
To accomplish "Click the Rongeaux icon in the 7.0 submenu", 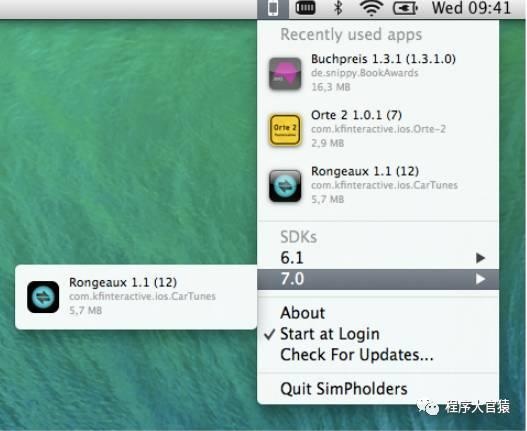I will (43, 297).
